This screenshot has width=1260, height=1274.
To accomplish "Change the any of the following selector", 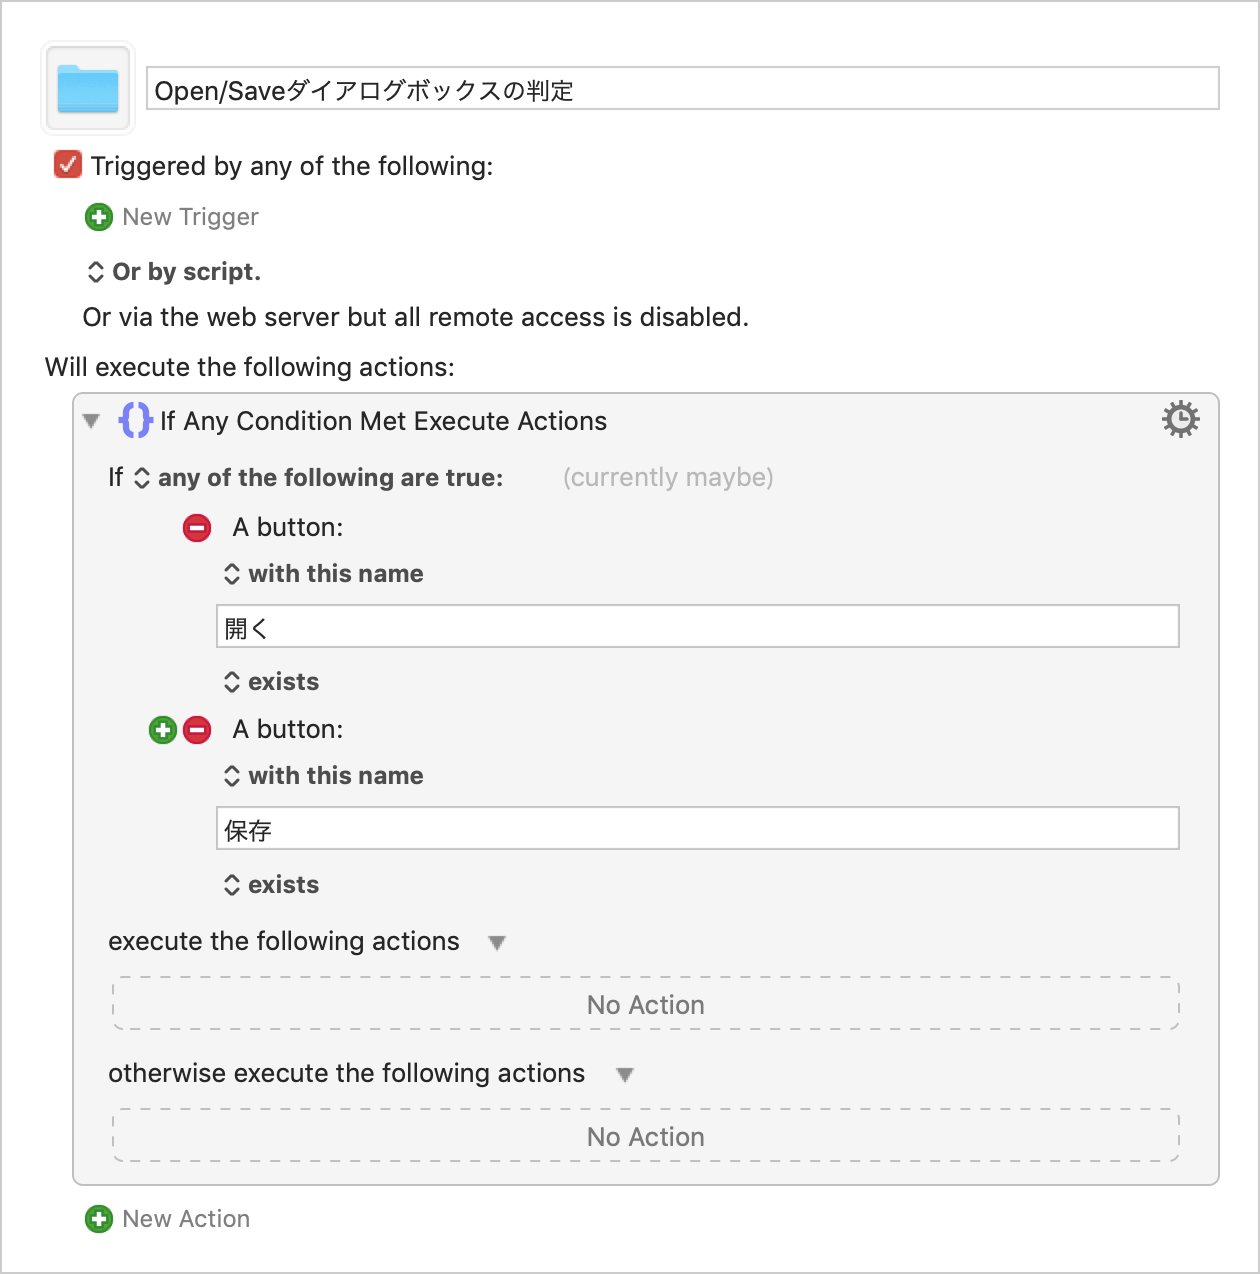I will [318, 478].
